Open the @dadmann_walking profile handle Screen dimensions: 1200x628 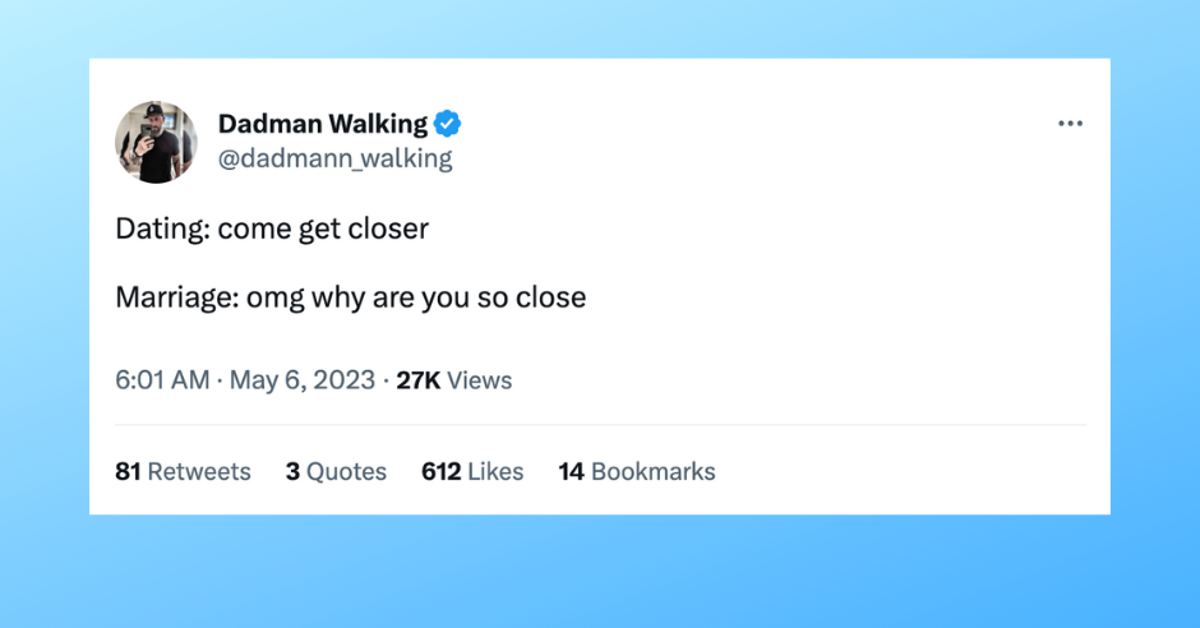click(x=335, y=157)
